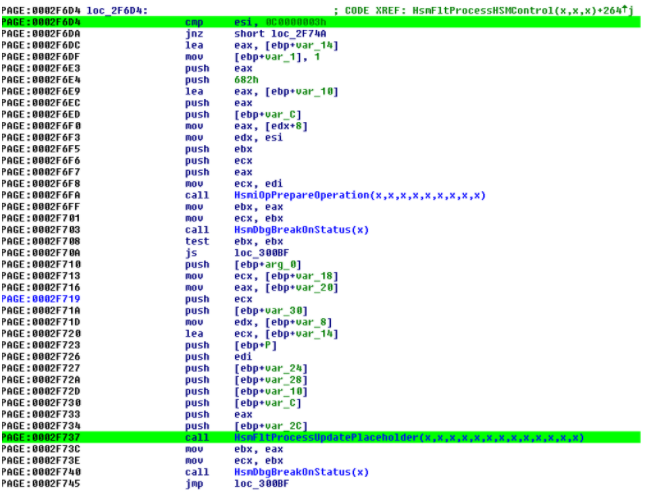The image size is (664, 492).
Task: Click var_2C in the push instruction
Action: click(x=272, y=425)
